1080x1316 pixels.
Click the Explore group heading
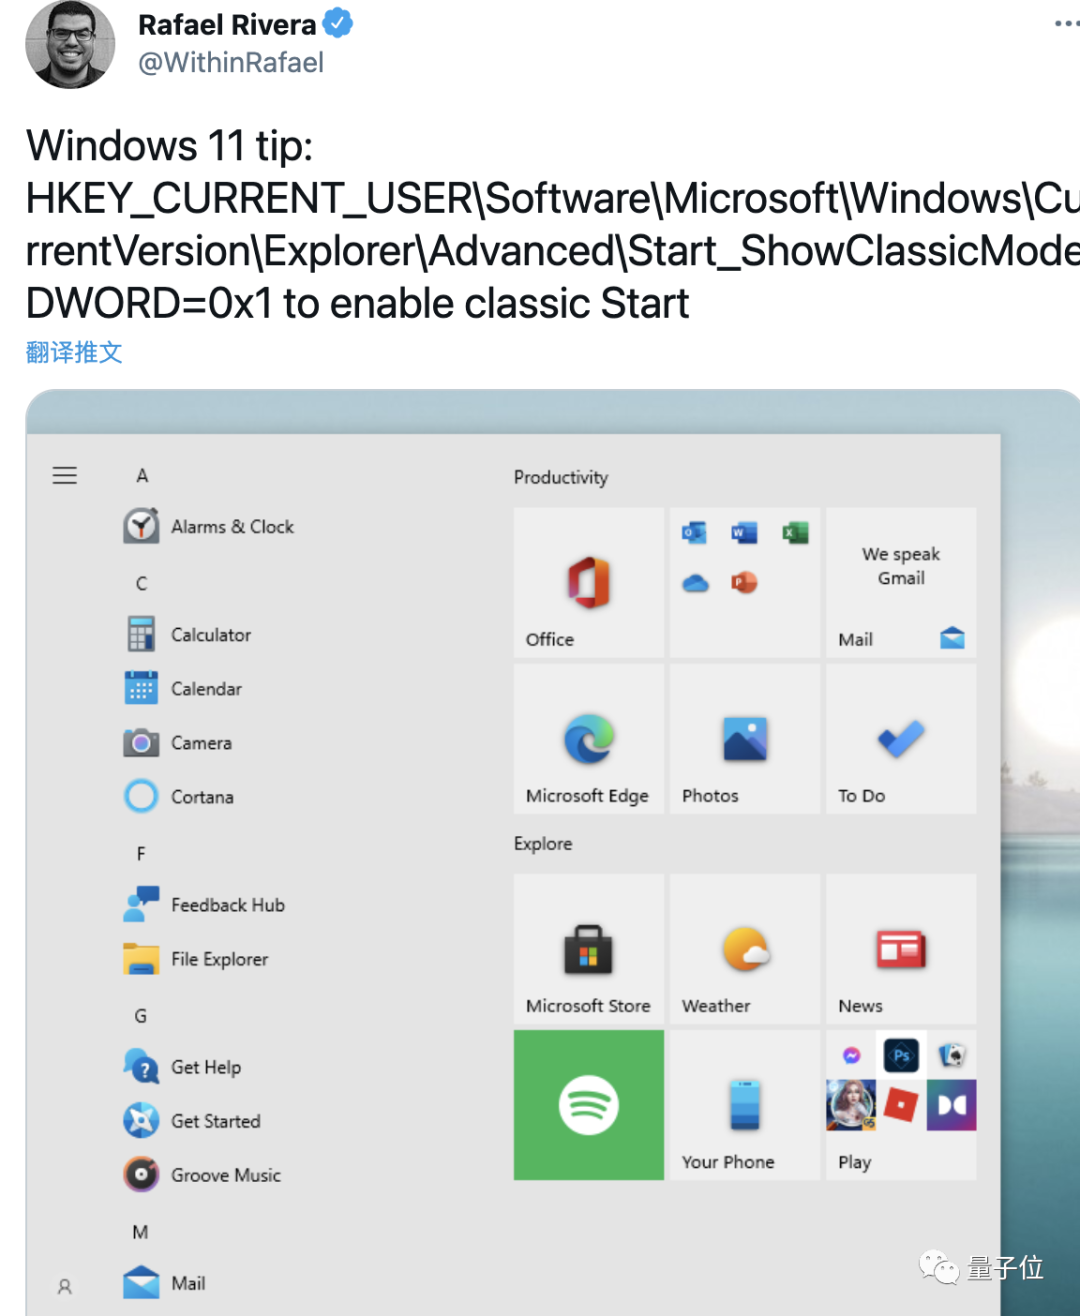pyautogui.click(x=543, y=843)
